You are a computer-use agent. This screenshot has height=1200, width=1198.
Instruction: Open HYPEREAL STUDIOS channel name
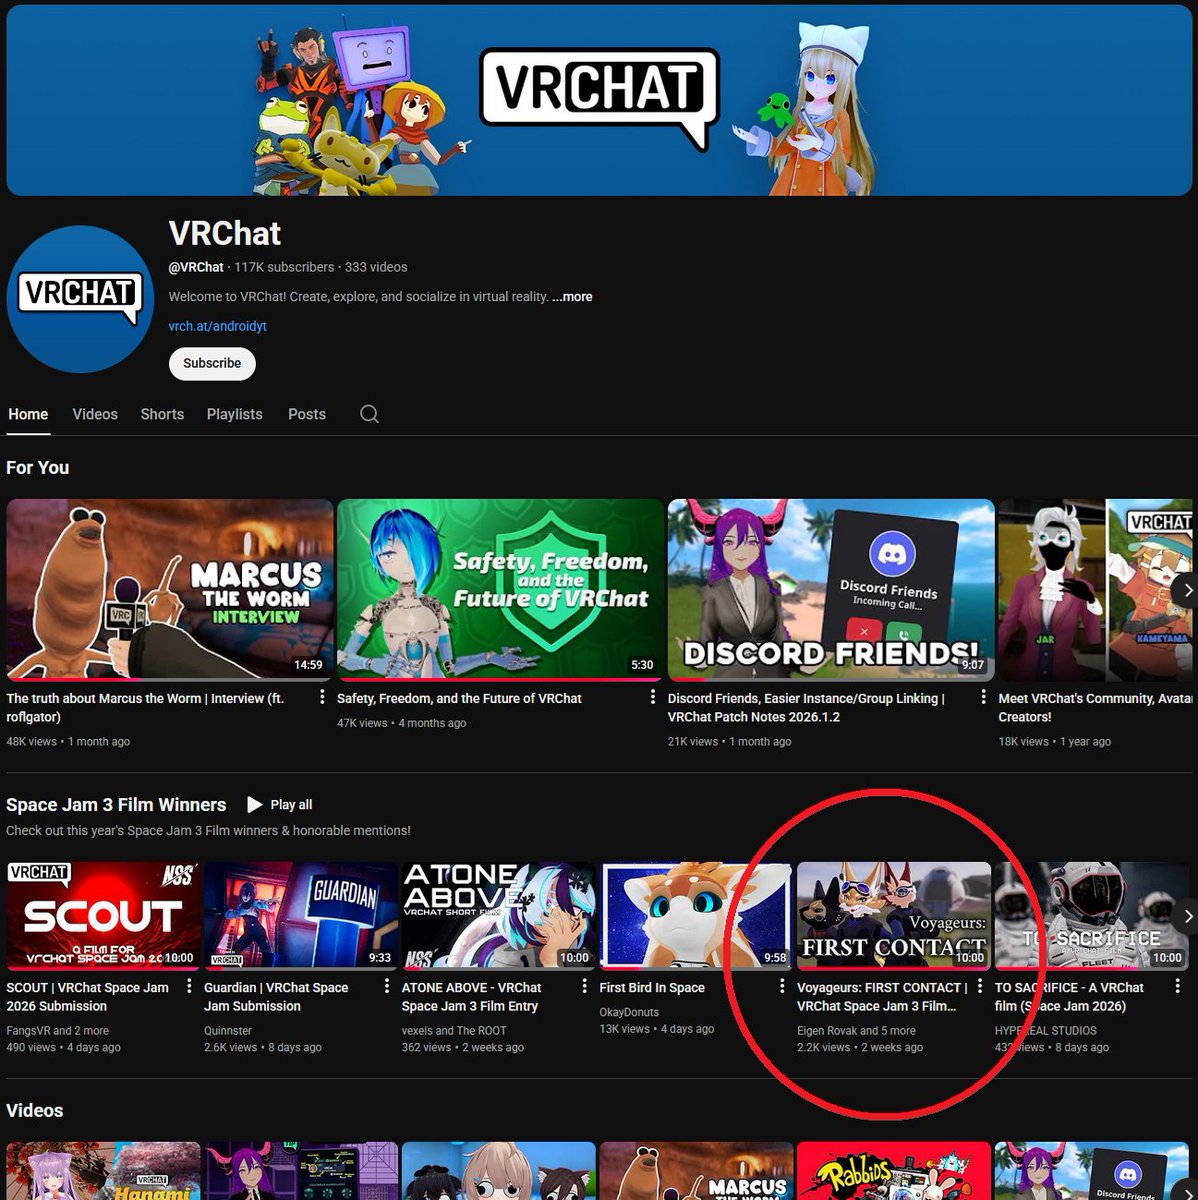1045,1030
